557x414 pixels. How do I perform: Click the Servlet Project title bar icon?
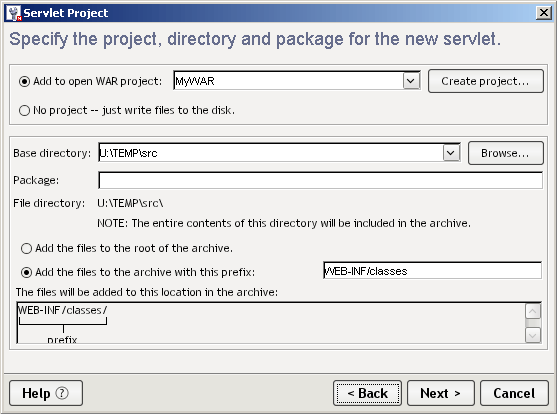pyautogui.click(x=14, y=13)
